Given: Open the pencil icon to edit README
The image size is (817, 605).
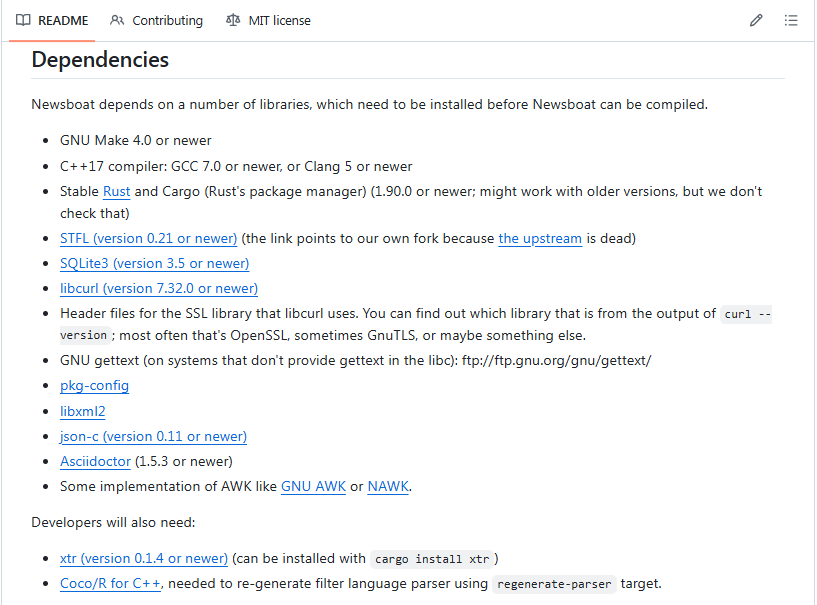Looking at the screenshot, I should [756, 20].
